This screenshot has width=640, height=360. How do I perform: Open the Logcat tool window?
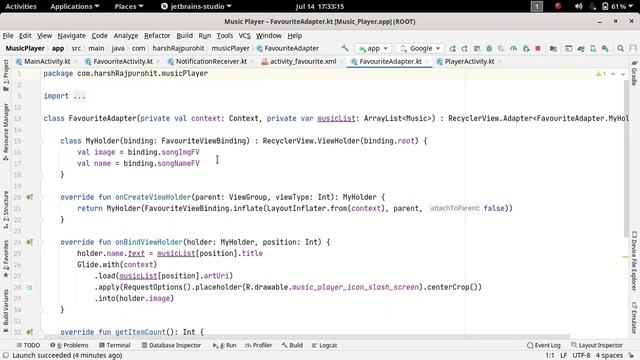324,345
